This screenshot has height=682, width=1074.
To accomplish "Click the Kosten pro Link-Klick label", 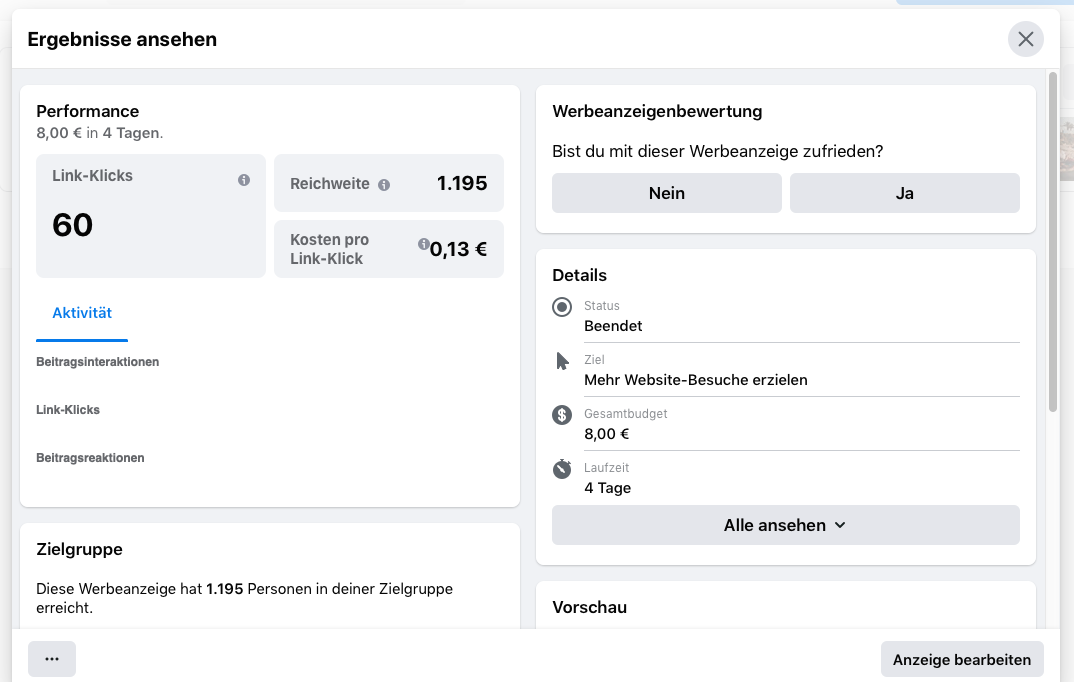I will pos(329,249).
